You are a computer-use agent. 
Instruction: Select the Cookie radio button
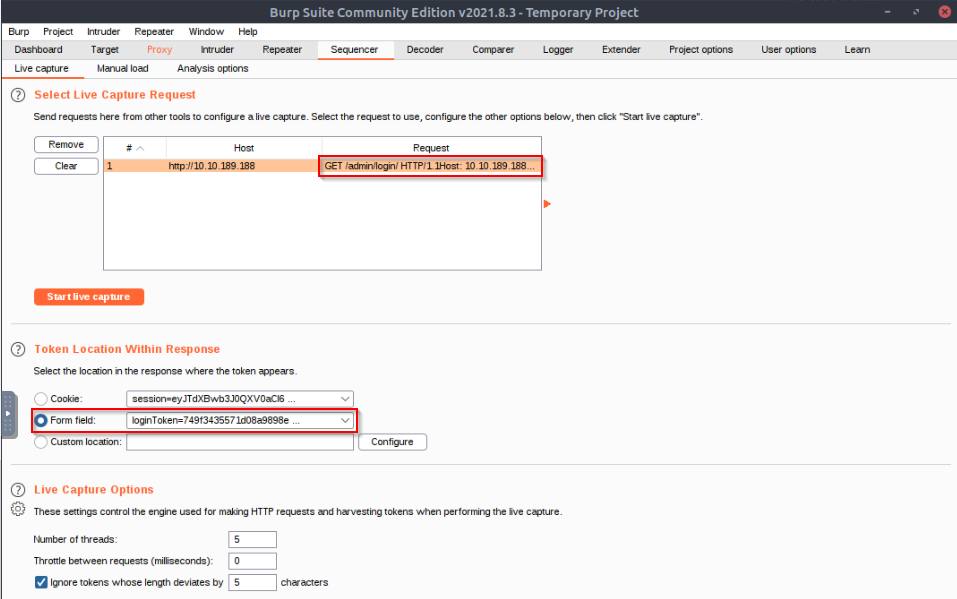coord(41,399)
